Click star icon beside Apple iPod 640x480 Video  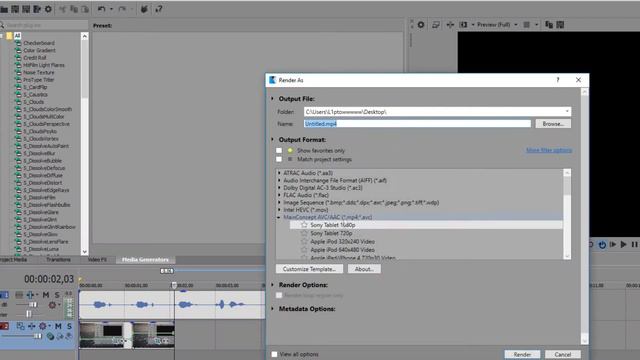(304, 250)
